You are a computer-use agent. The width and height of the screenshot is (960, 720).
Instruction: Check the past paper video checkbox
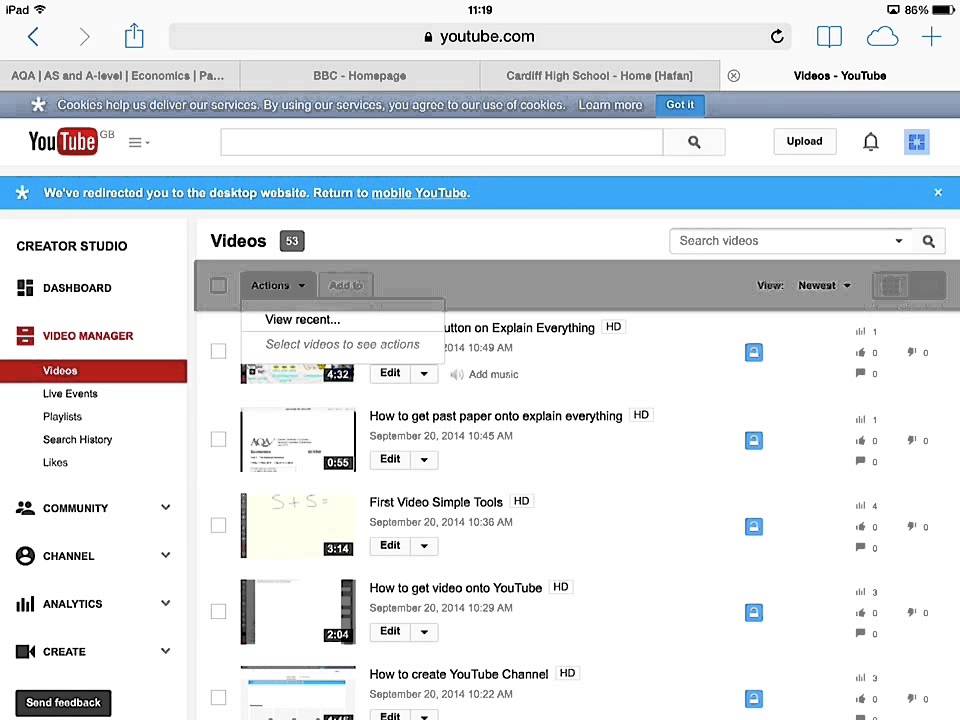[219, 439]
